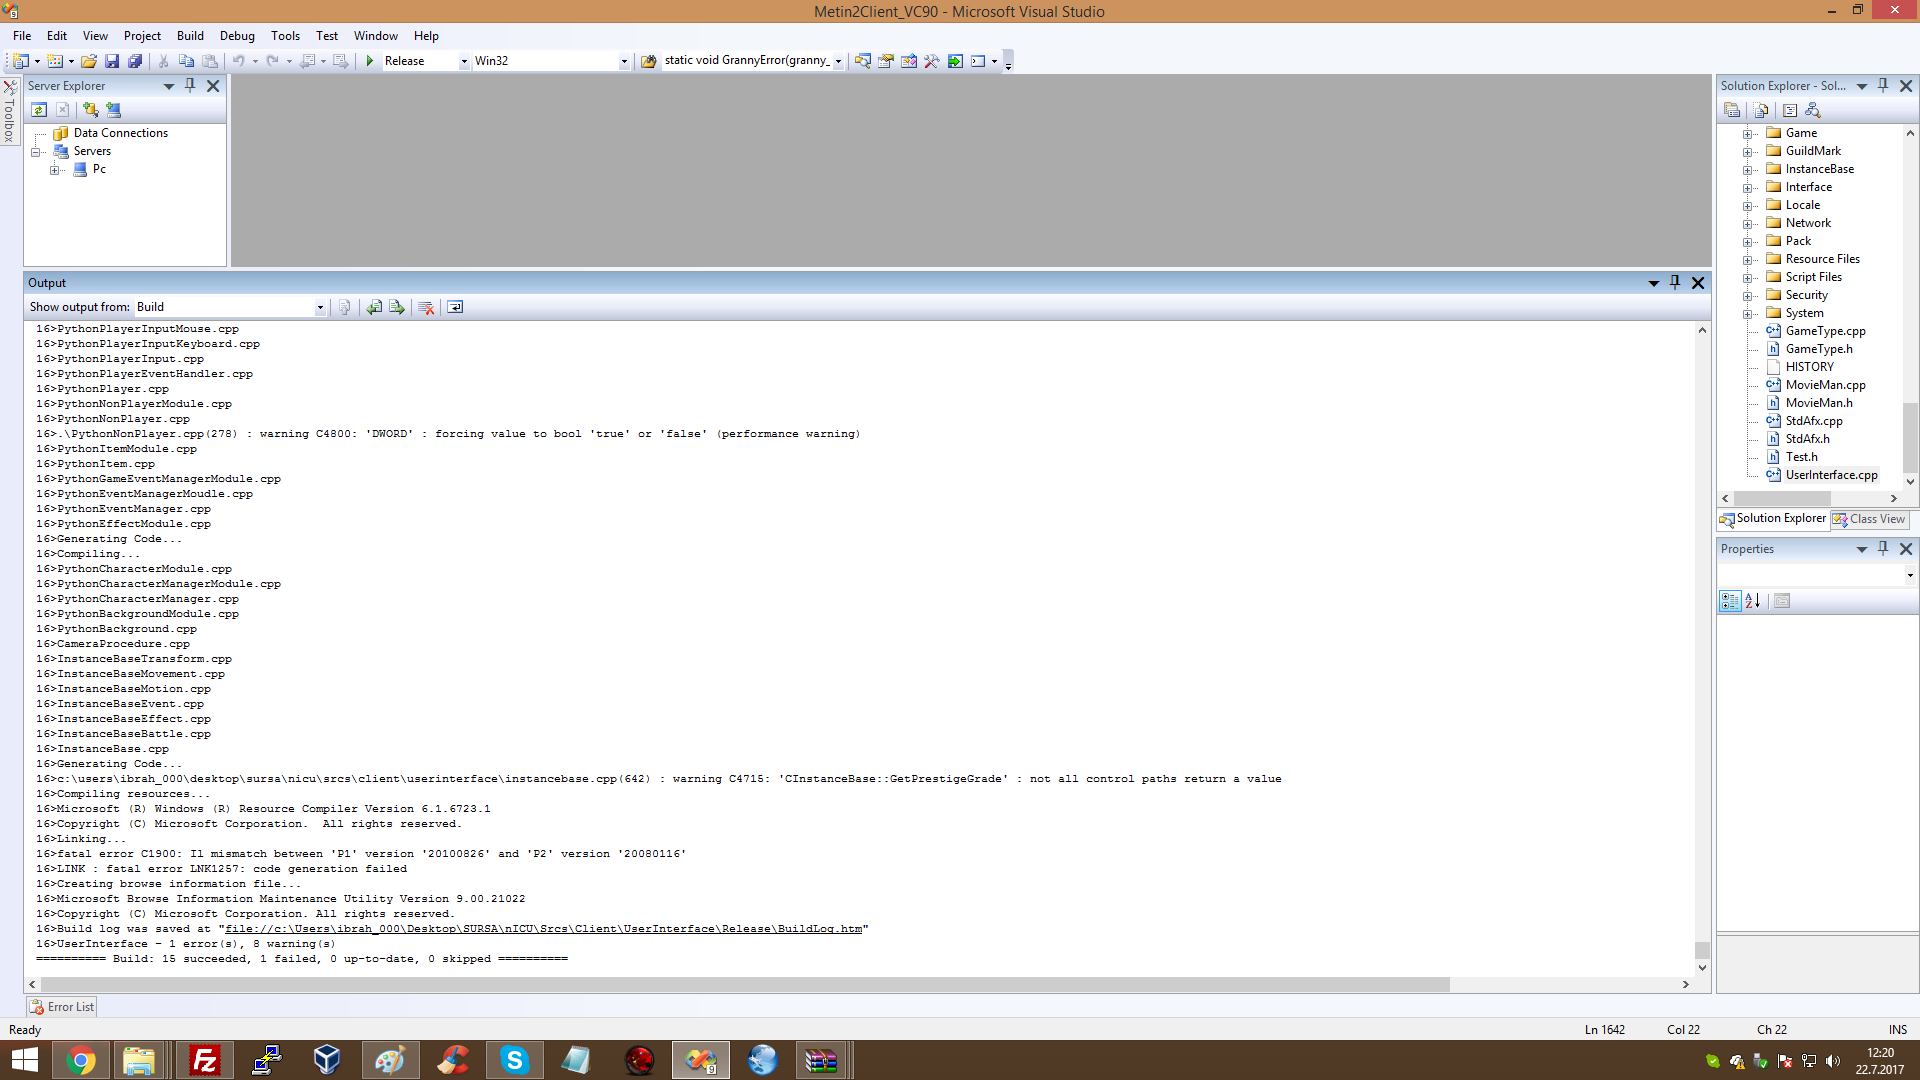The width and height of the screenshot is (1920, 1080).
Task: Open the File menu
Action: [x=22, y=36]
